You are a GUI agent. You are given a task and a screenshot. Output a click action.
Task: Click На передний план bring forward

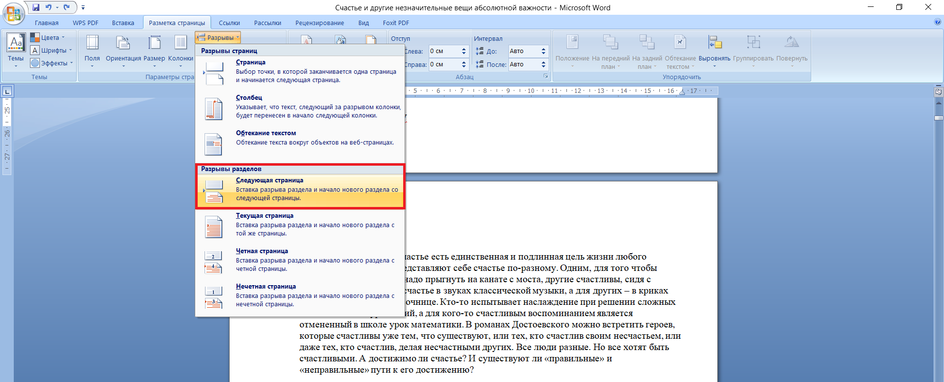pos(610,51)
